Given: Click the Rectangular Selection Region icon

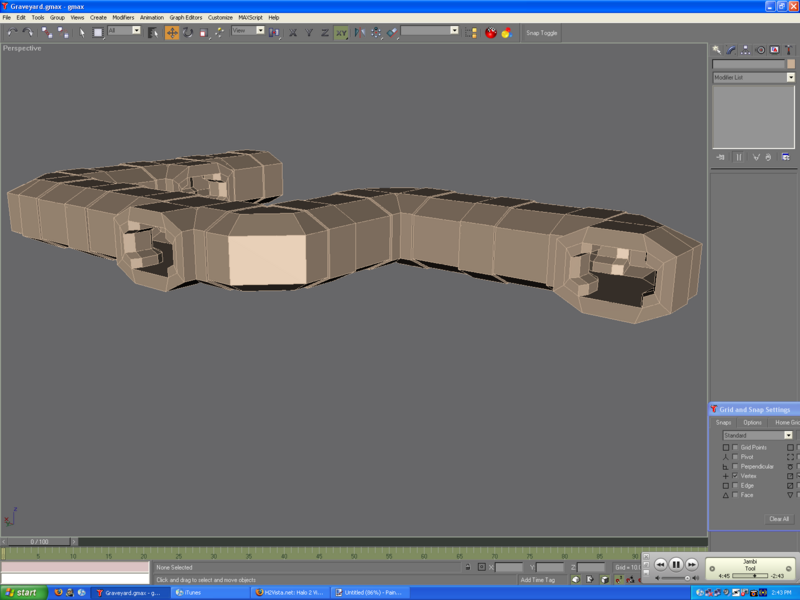Looking at the screenshot, I should click(97, 33).
